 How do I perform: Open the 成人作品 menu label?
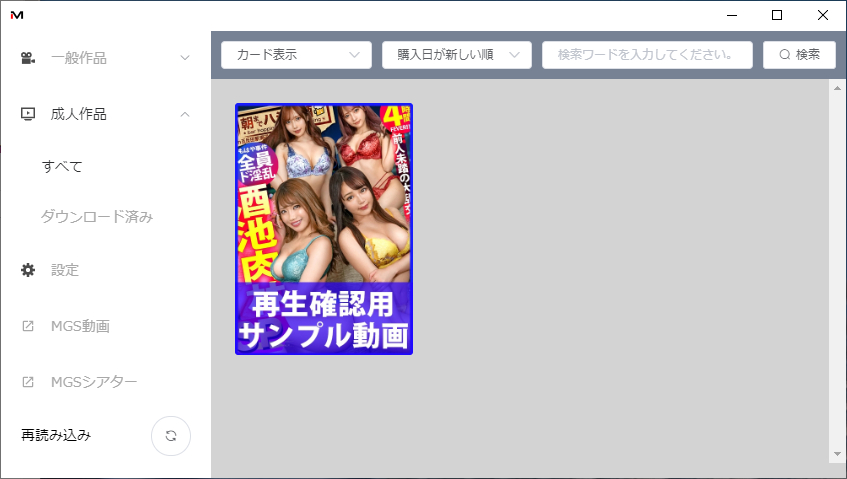coord(79,114)
